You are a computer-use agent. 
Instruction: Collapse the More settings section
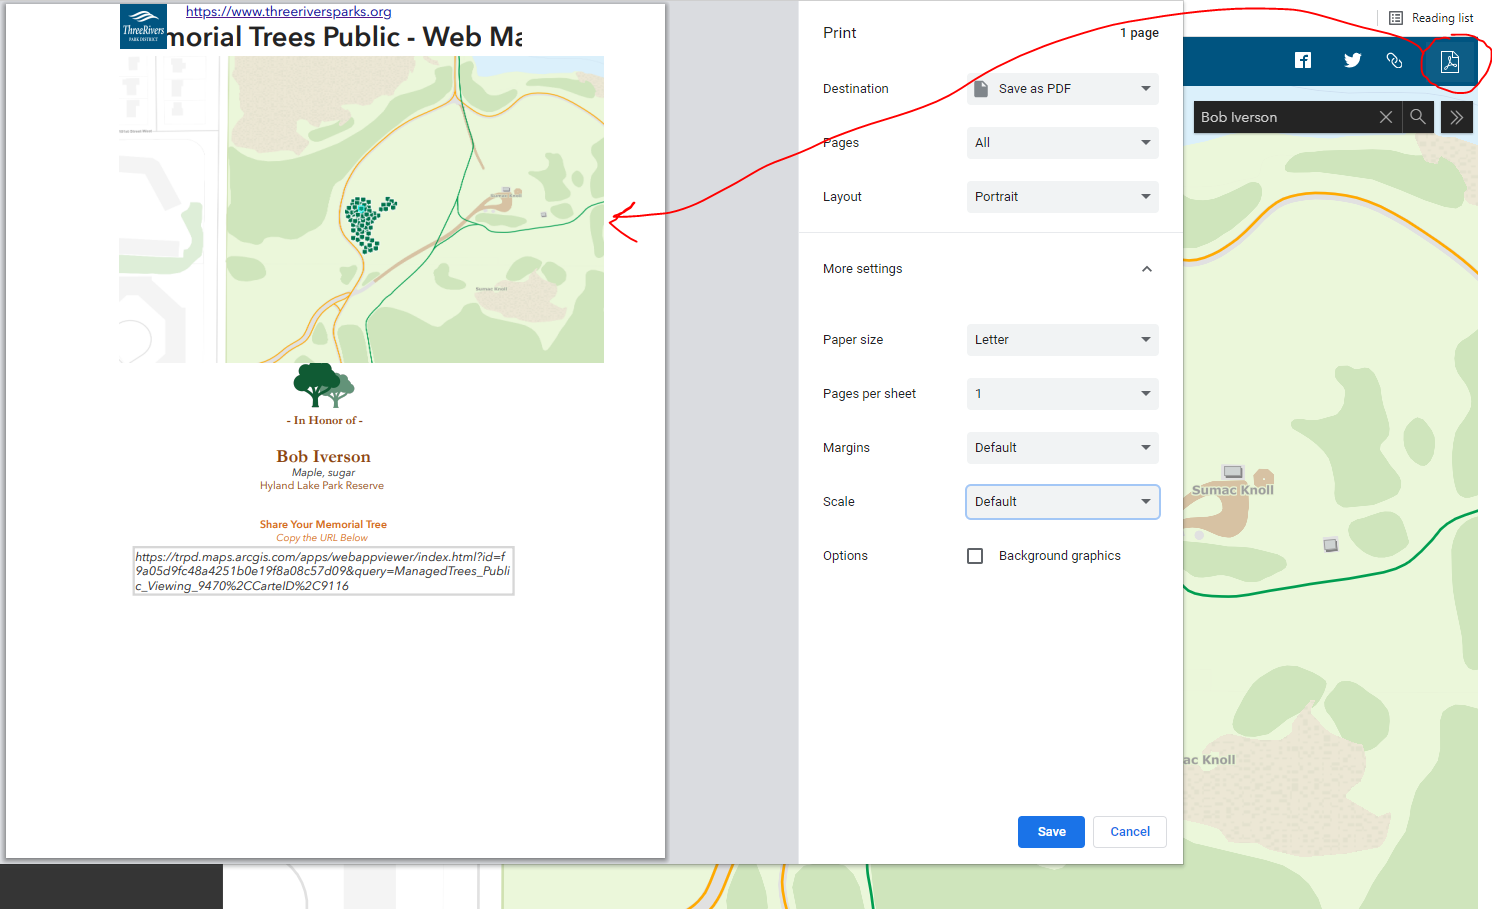[x=1146, y=268]
